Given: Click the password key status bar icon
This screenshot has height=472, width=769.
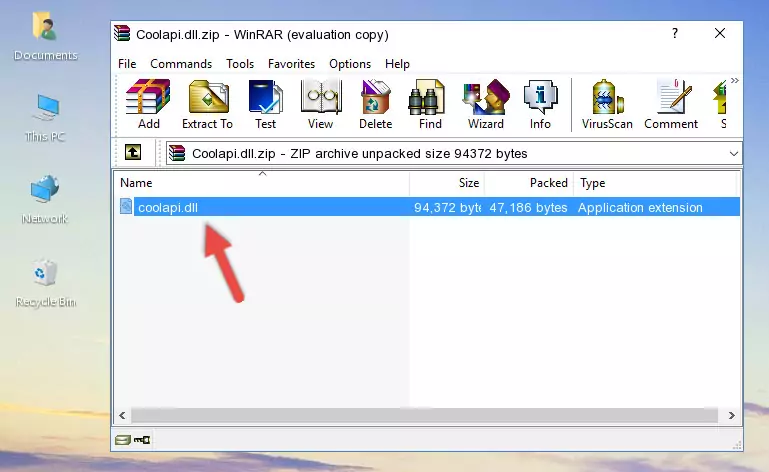Looking at the screenshot, I should tap(142, 440).
